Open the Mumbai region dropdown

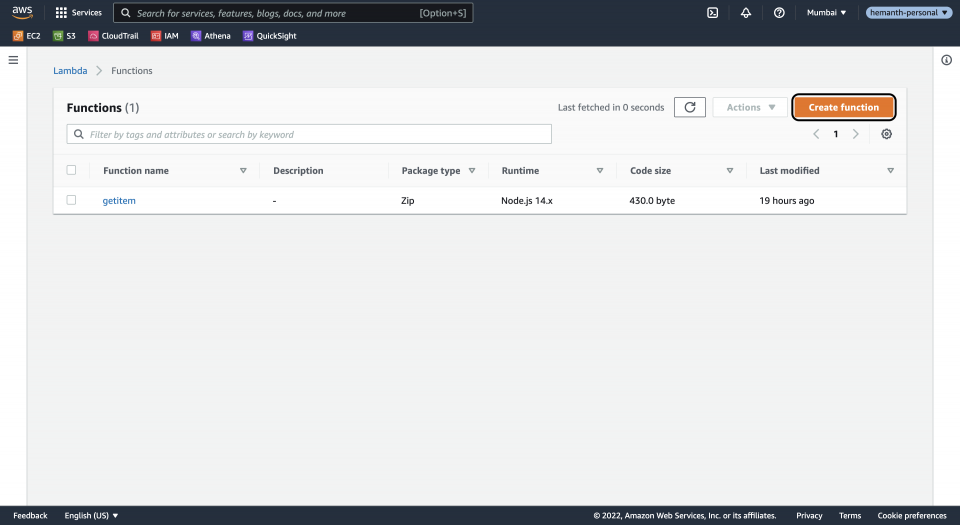coord(826,13)
